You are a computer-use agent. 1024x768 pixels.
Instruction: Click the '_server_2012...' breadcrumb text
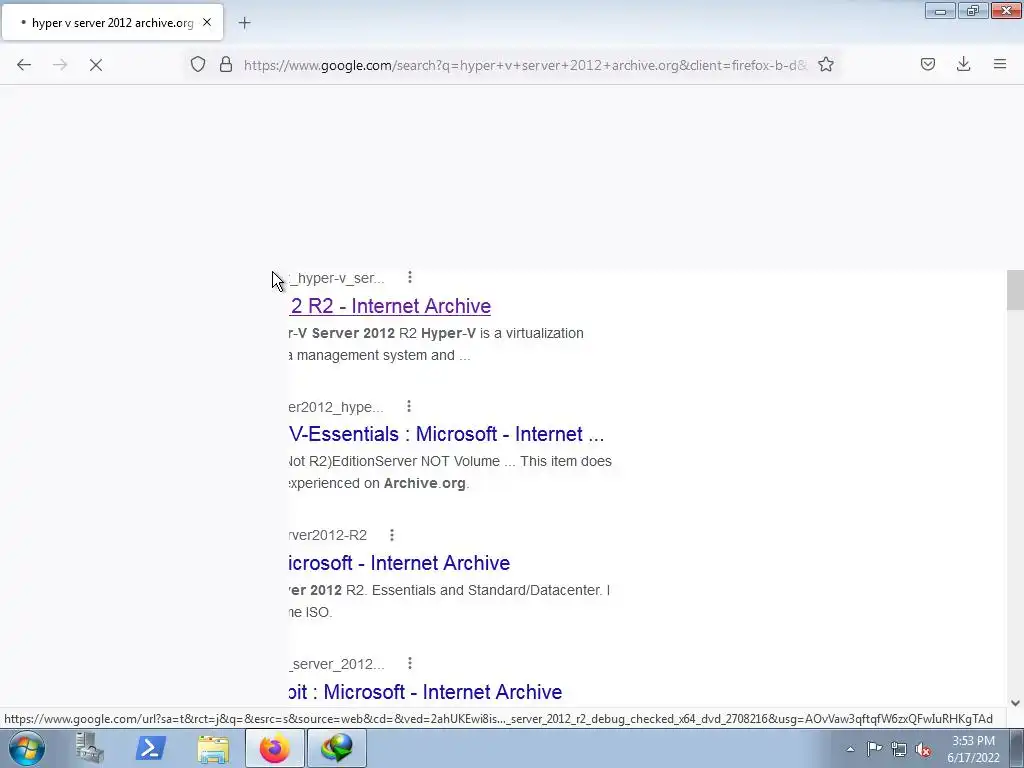click(x=337, y=664)
